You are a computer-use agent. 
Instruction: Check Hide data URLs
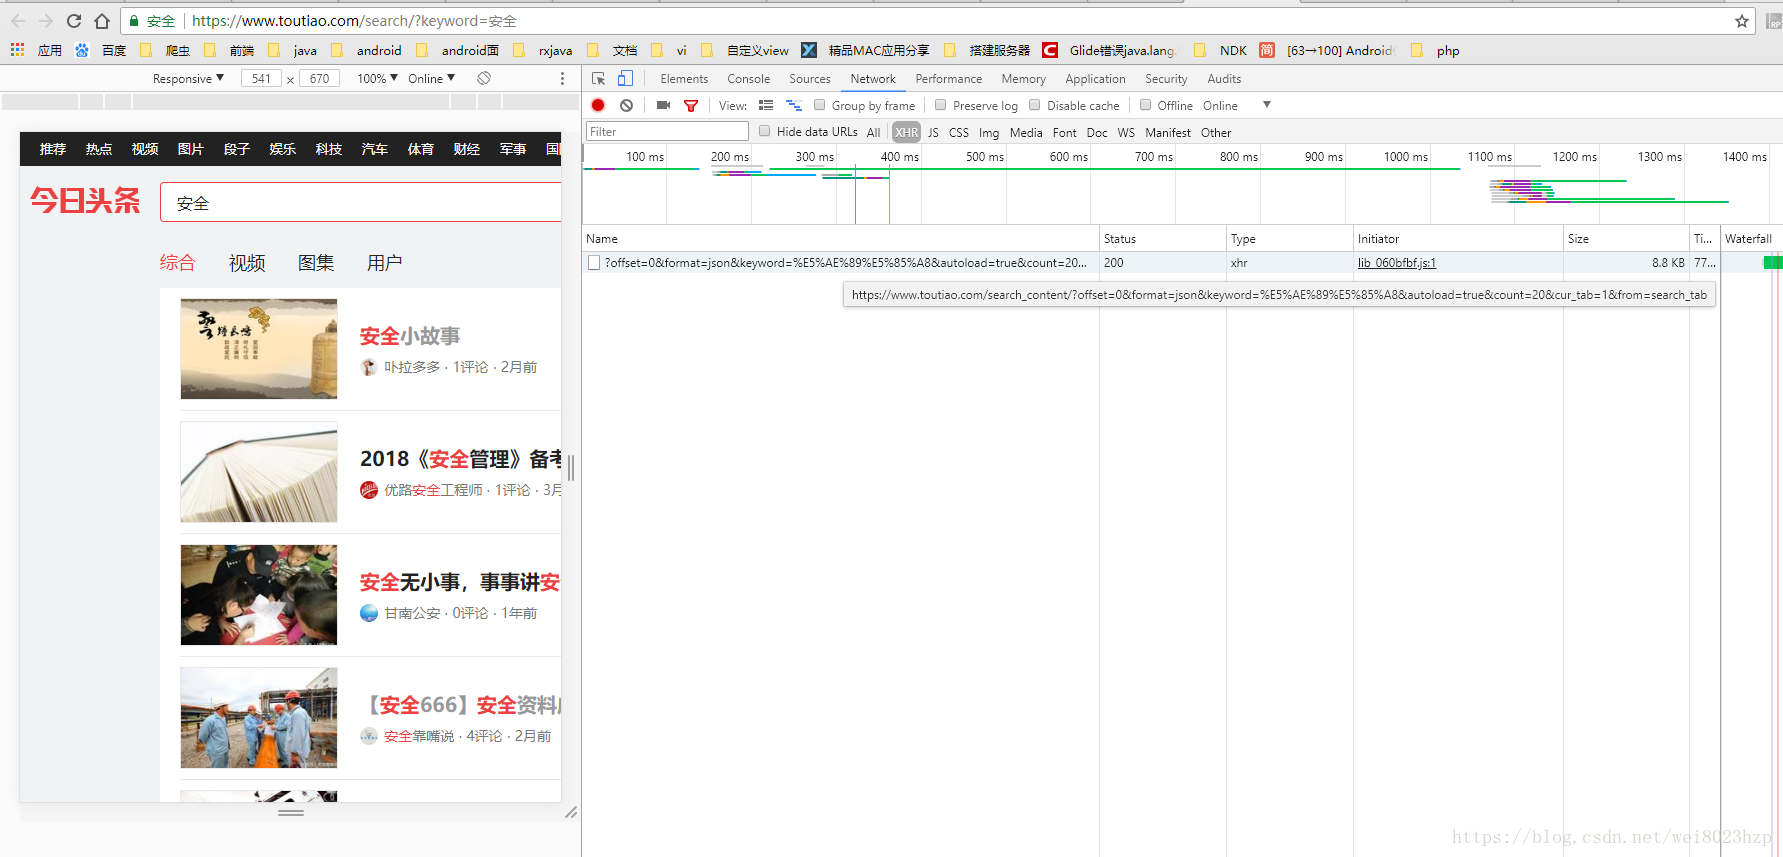(x=765, y=131)
